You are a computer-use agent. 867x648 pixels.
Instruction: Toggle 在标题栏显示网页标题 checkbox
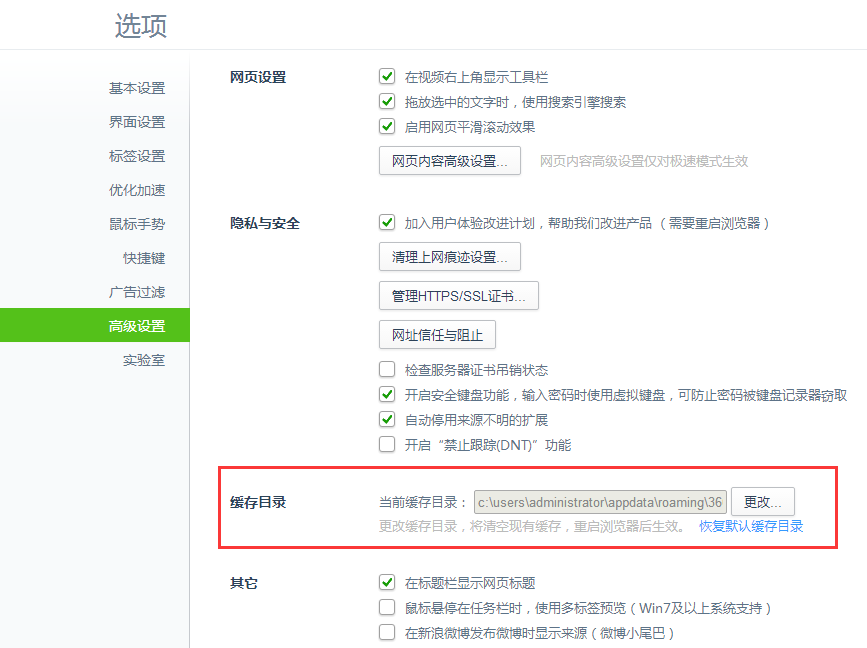click(387, 583)
